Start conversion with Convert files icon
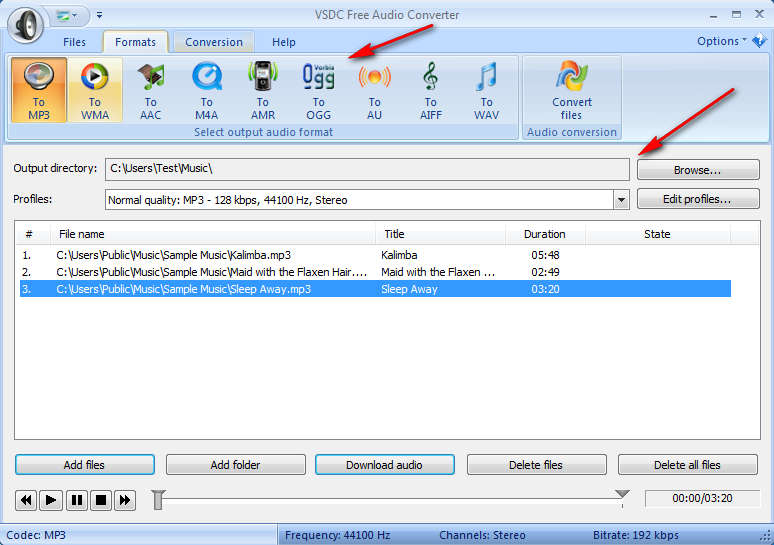Viewport: 774px width, 545px height. pos(572,91)
